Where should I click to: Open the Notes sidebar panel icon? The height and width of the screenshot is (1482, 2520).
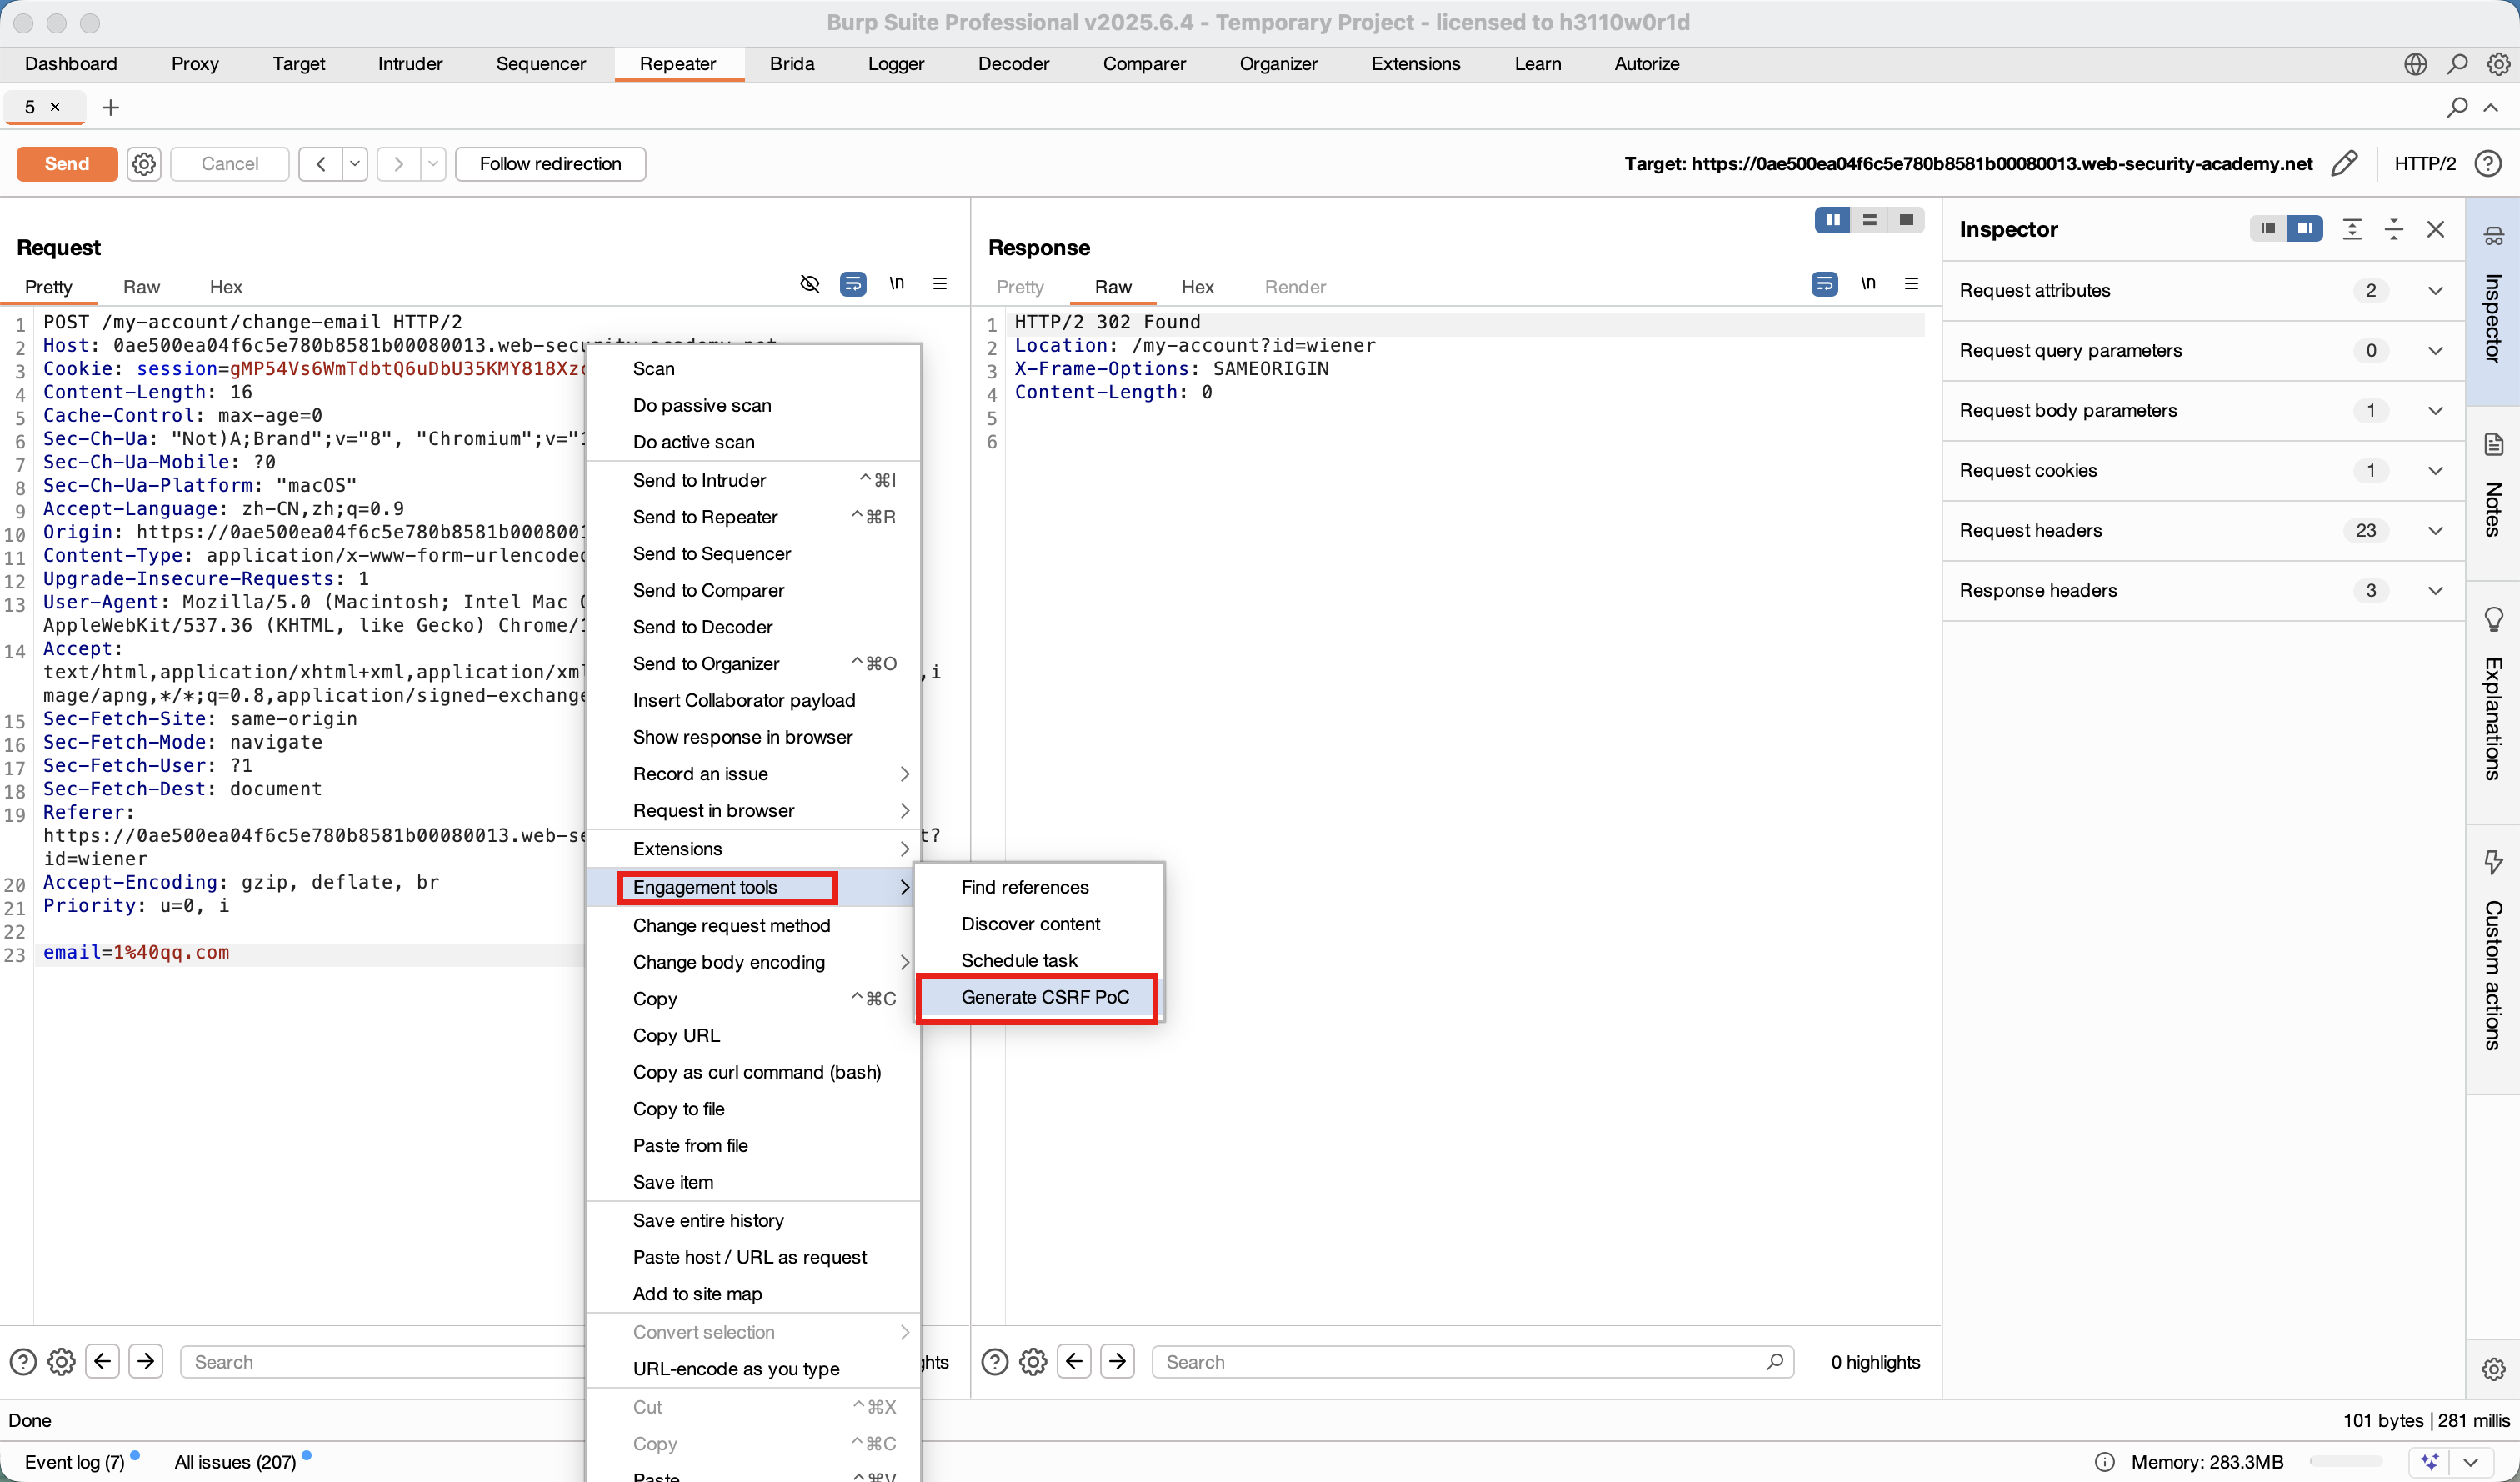coord(2494,444)
